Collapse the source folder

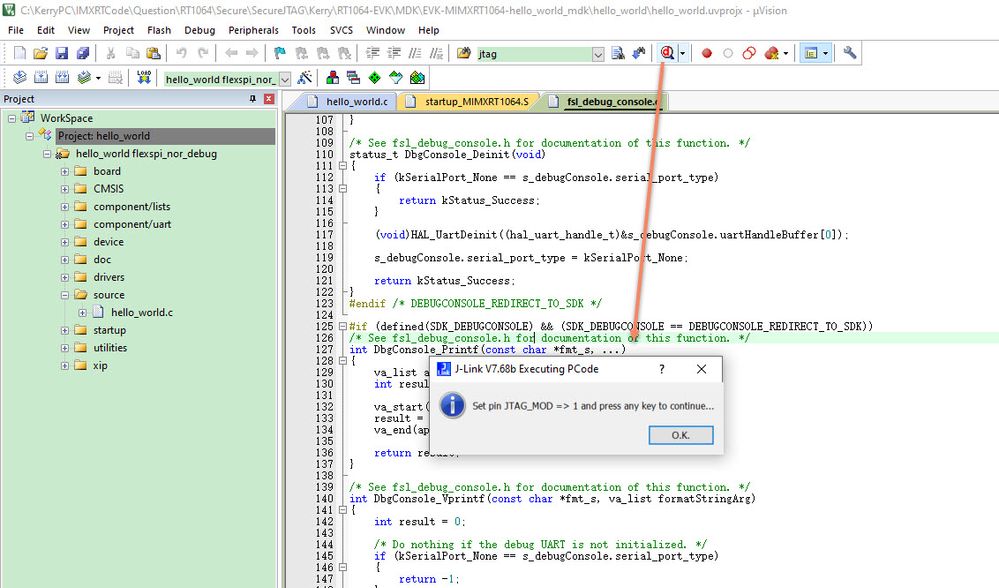[65, 295]
